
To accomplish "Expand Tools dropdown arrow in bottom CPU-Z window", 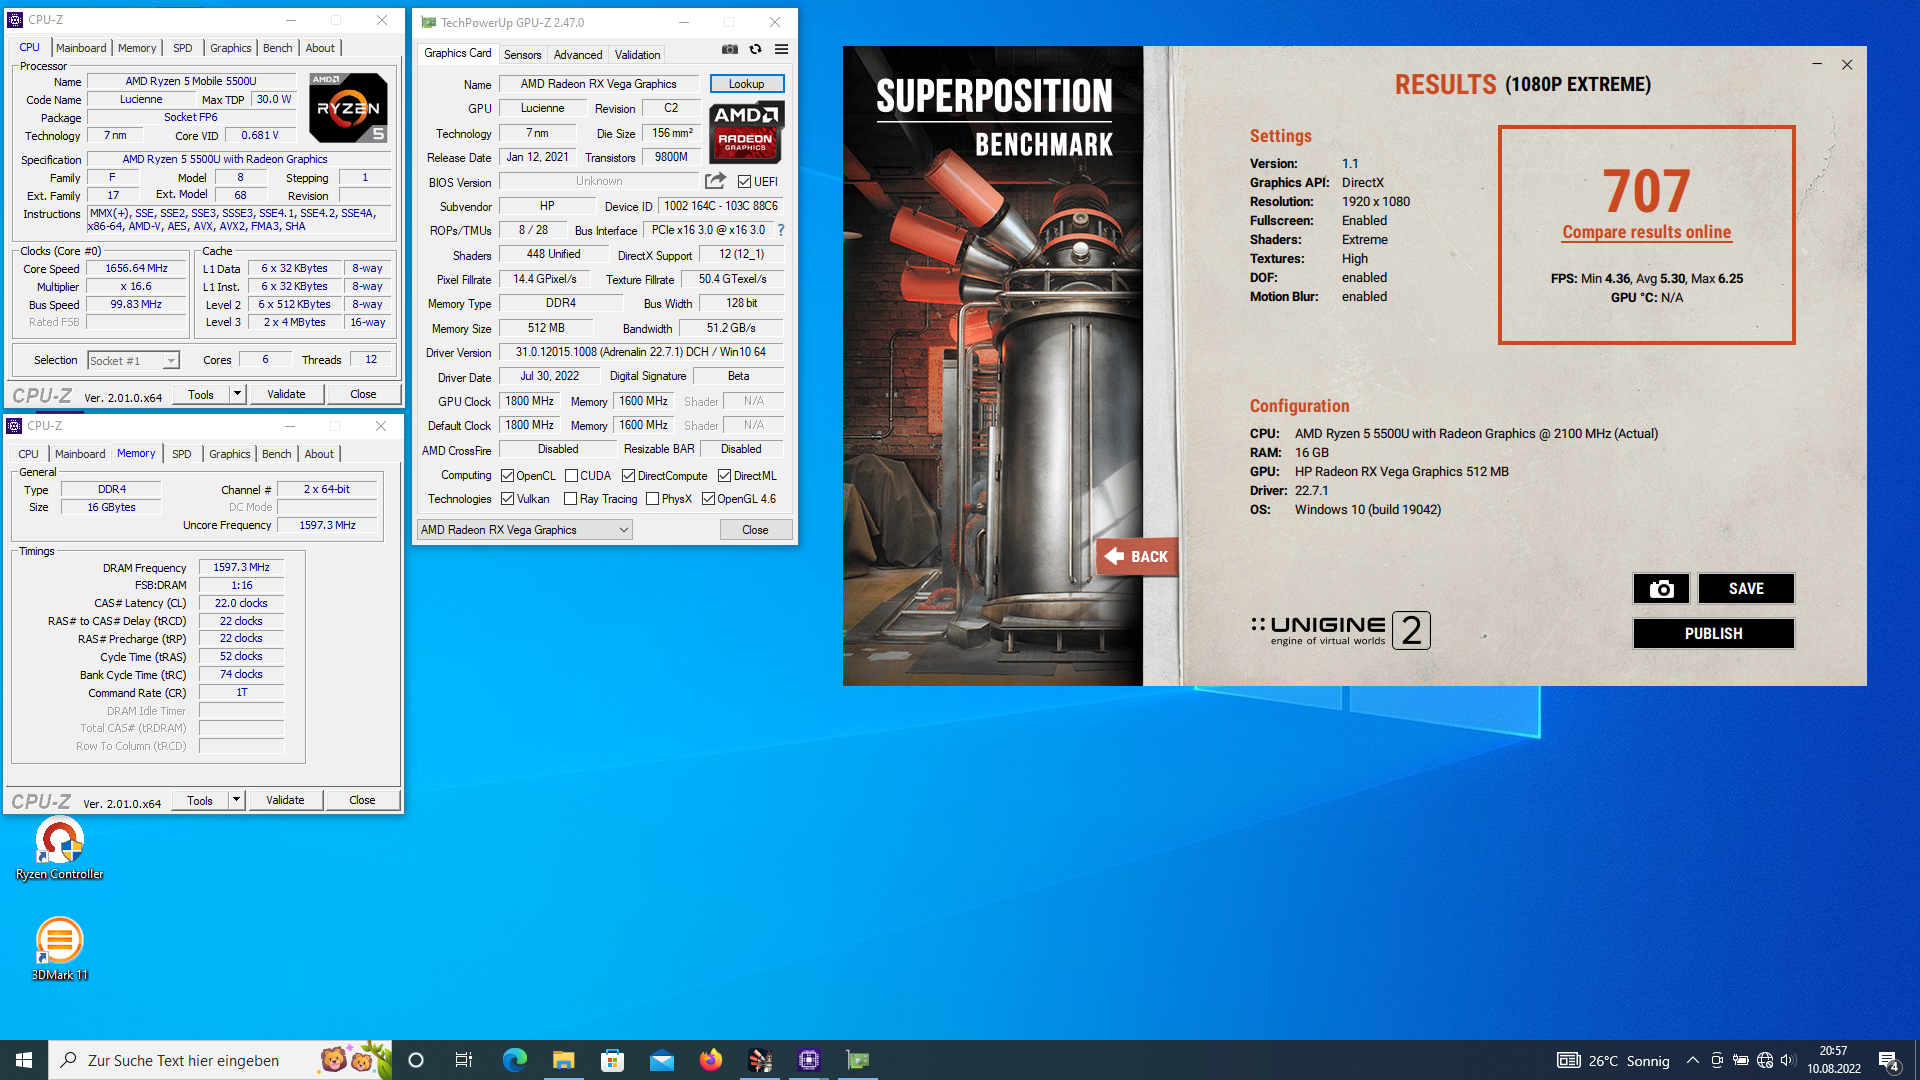I will pos(236,800).
